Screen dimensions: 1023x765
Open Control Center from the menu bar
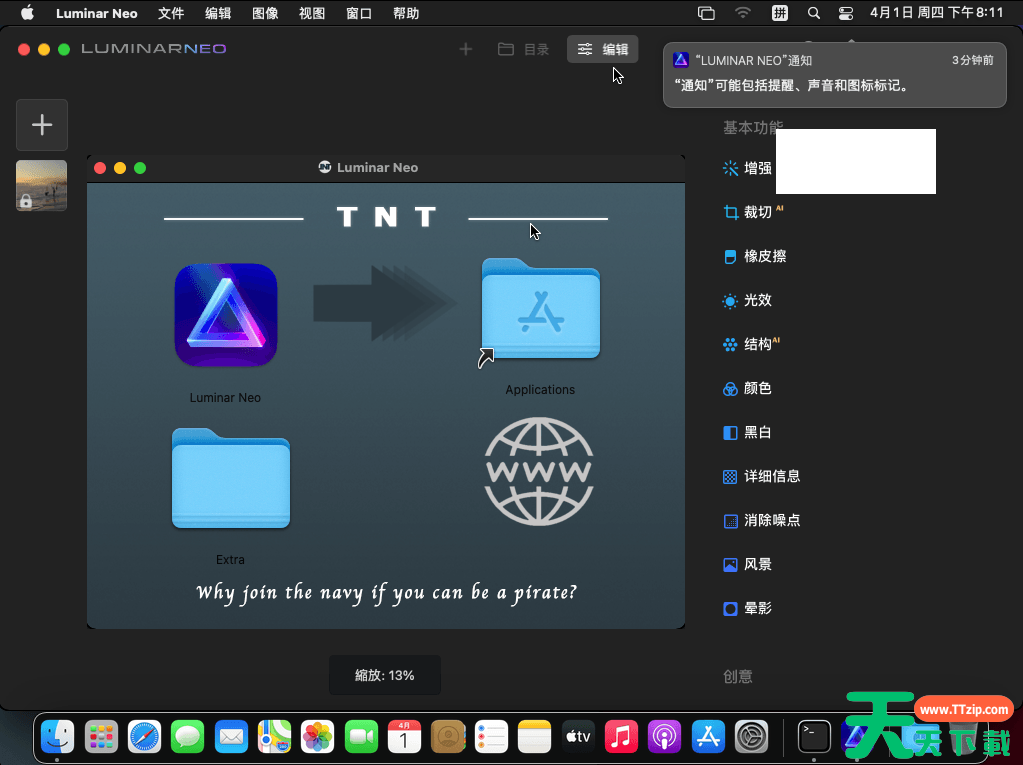pyautogui.click(x=846, y=13)
